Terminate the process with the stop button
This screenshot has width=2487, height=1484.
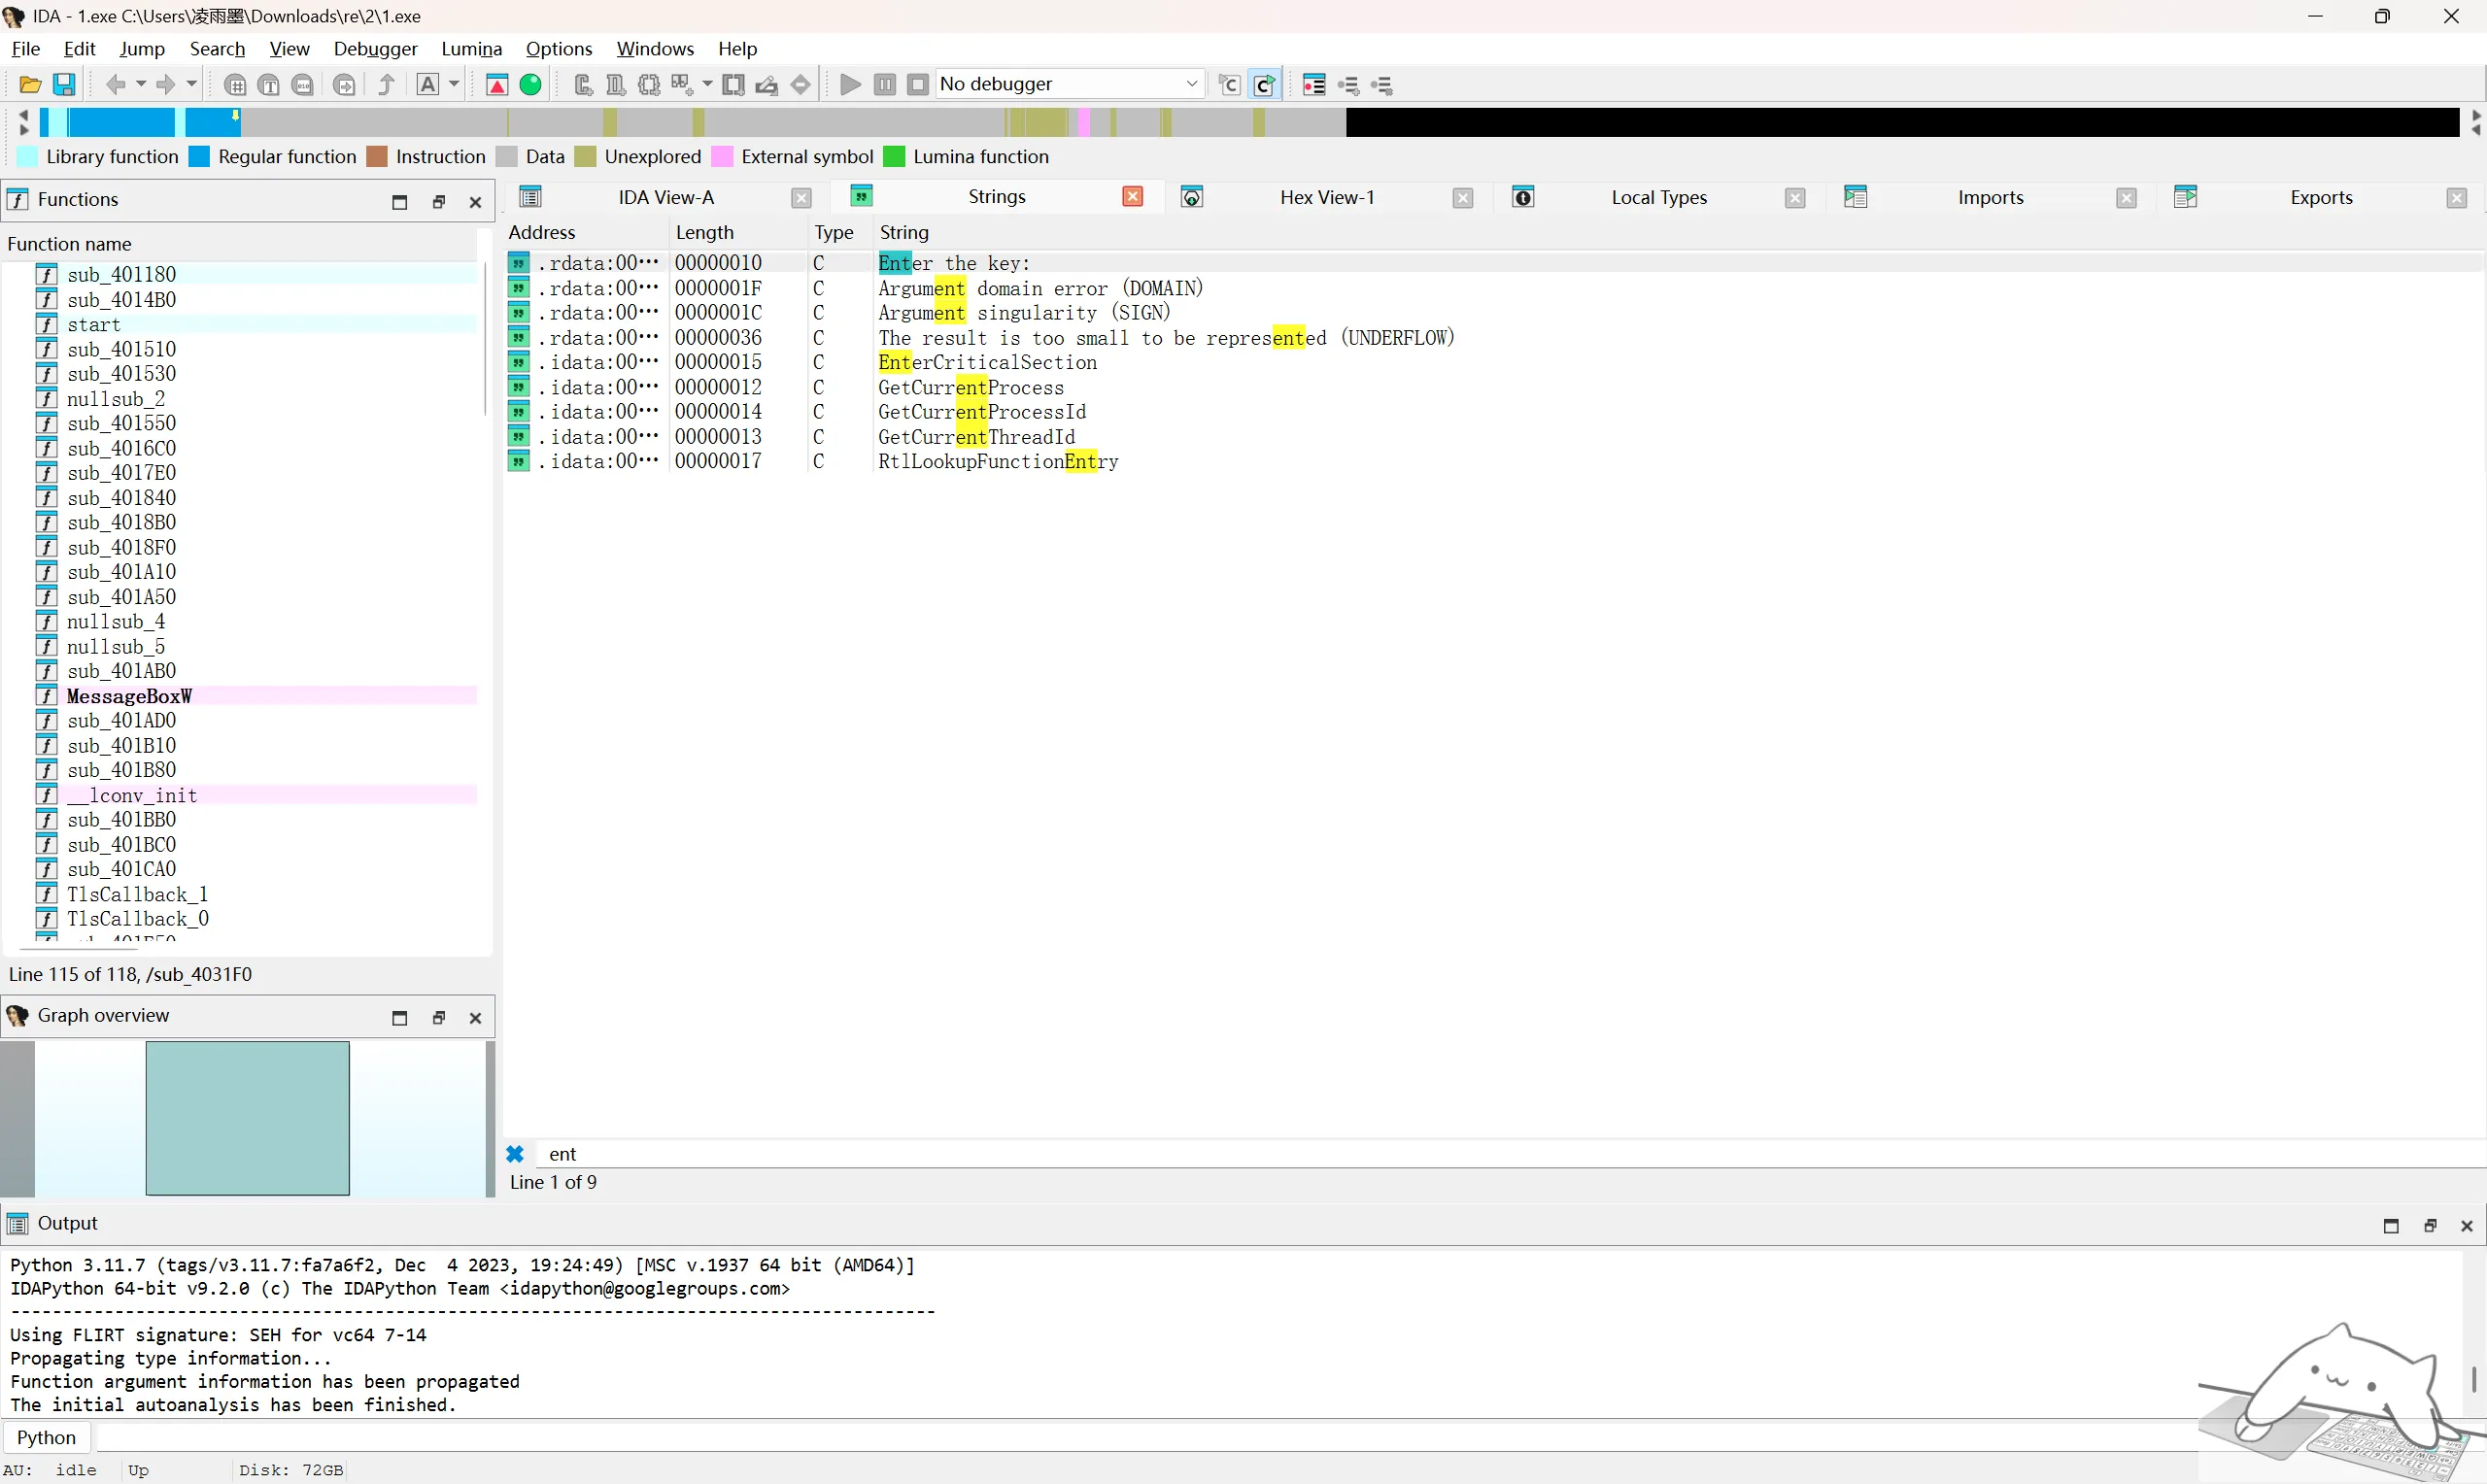[x=918, y=85]
